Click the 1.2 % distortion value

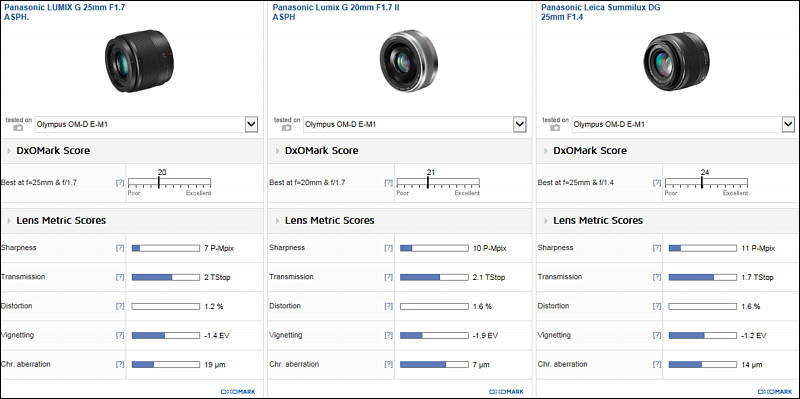213,307
